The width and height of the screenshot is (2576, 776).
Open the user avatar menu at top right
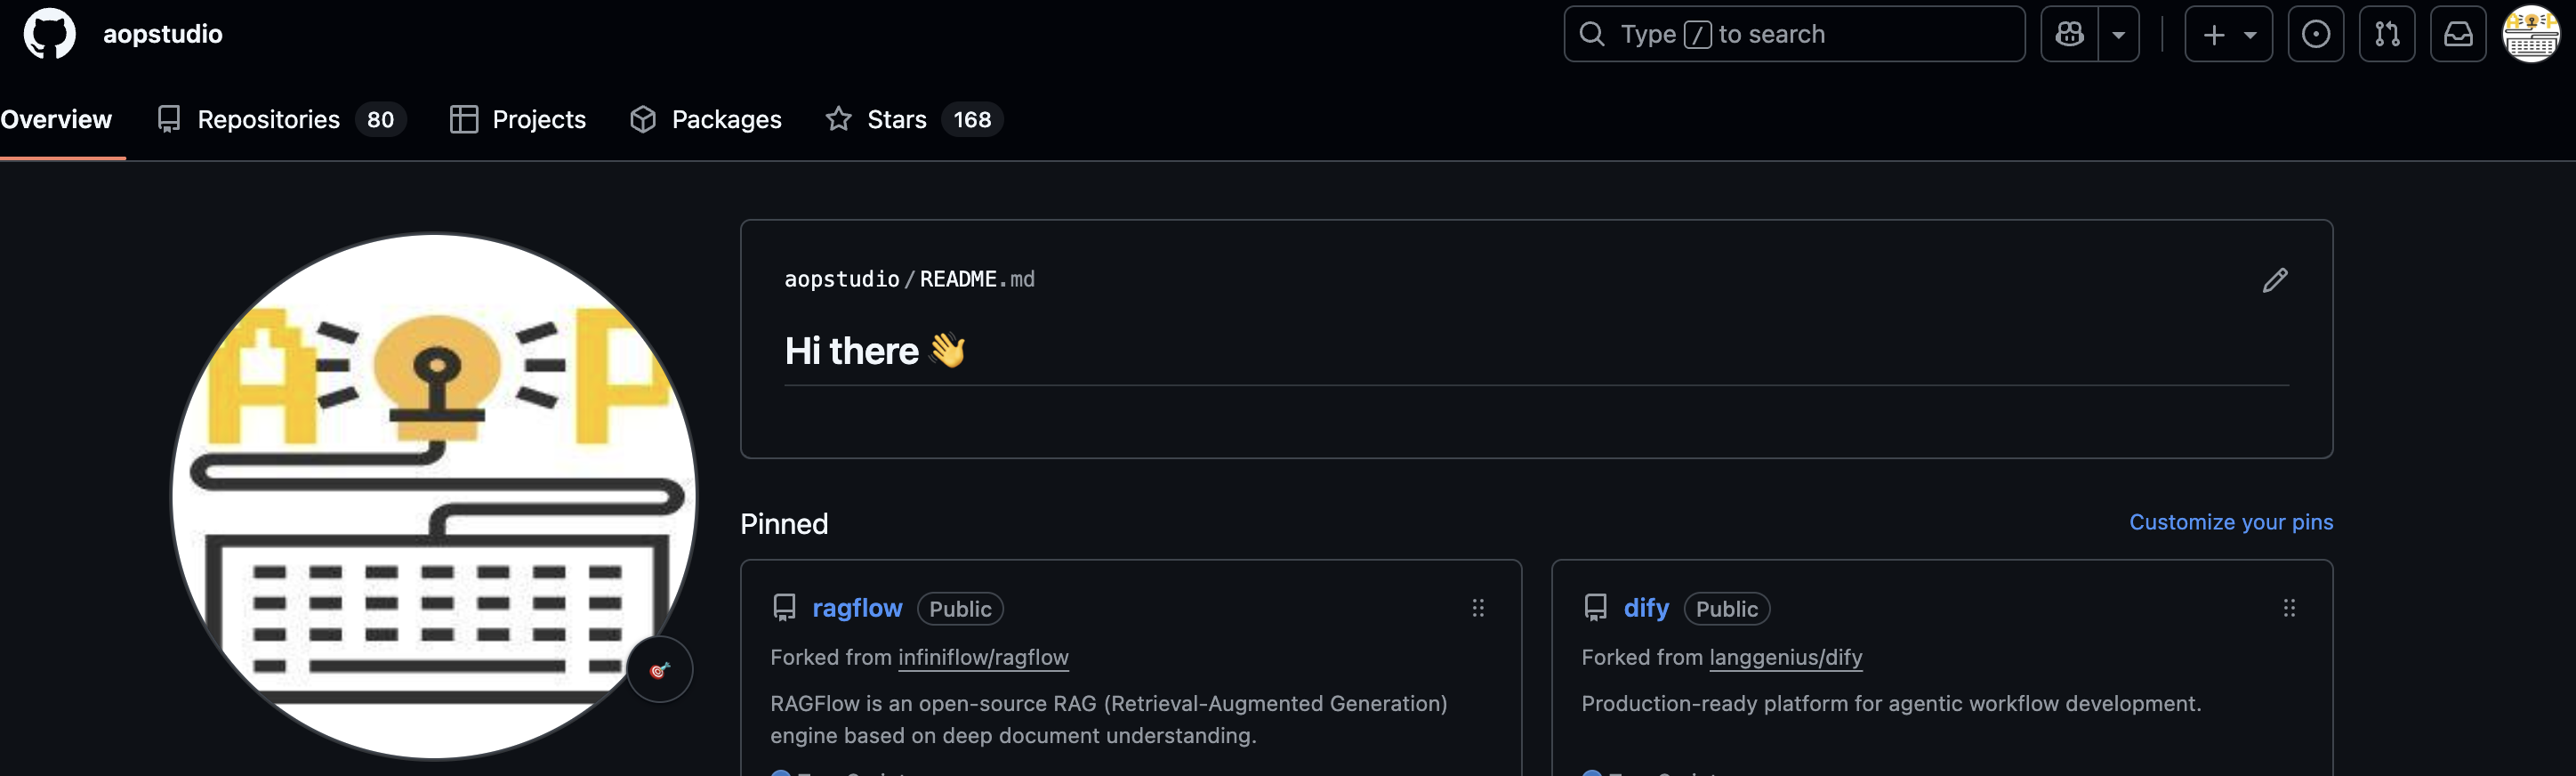(x=2530, y=34)
